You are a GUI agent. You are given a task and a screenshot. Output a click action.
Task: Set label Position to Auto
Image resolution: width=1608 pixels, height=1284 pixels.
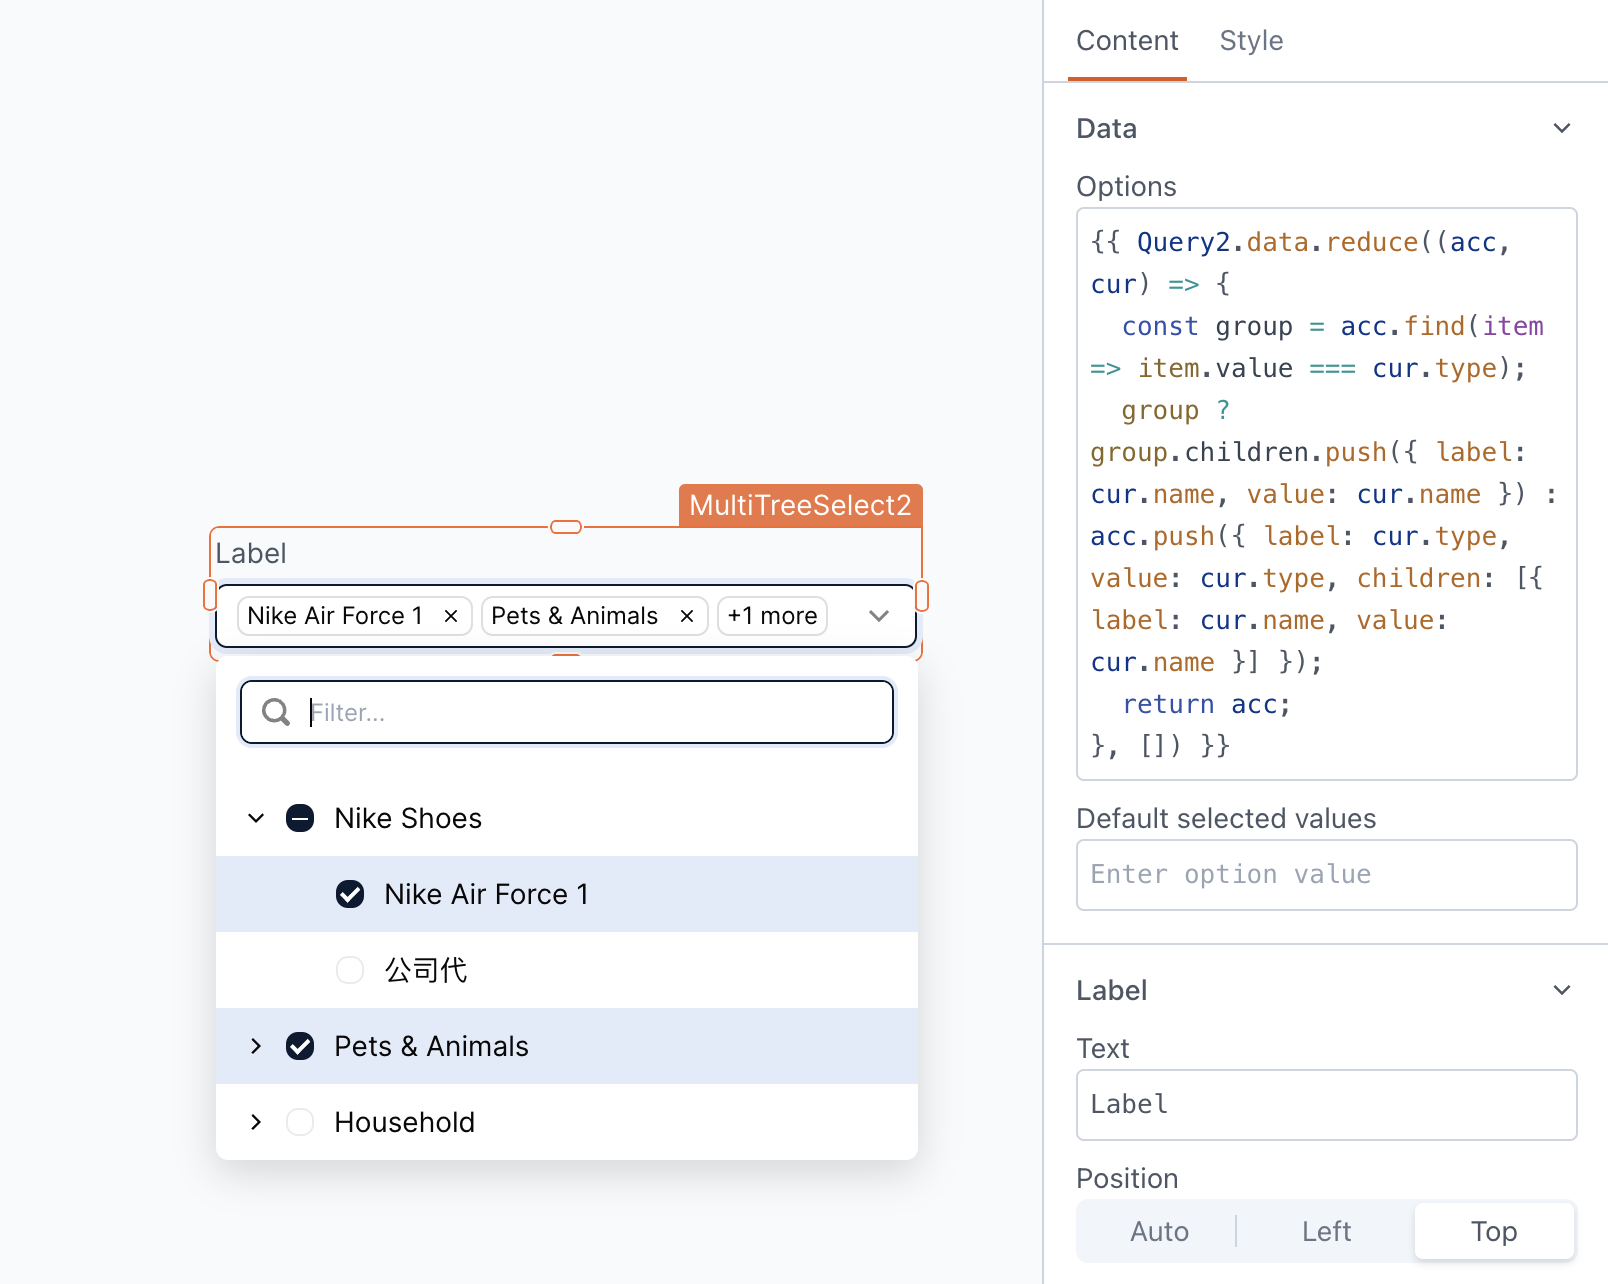pos(1158,1231)
